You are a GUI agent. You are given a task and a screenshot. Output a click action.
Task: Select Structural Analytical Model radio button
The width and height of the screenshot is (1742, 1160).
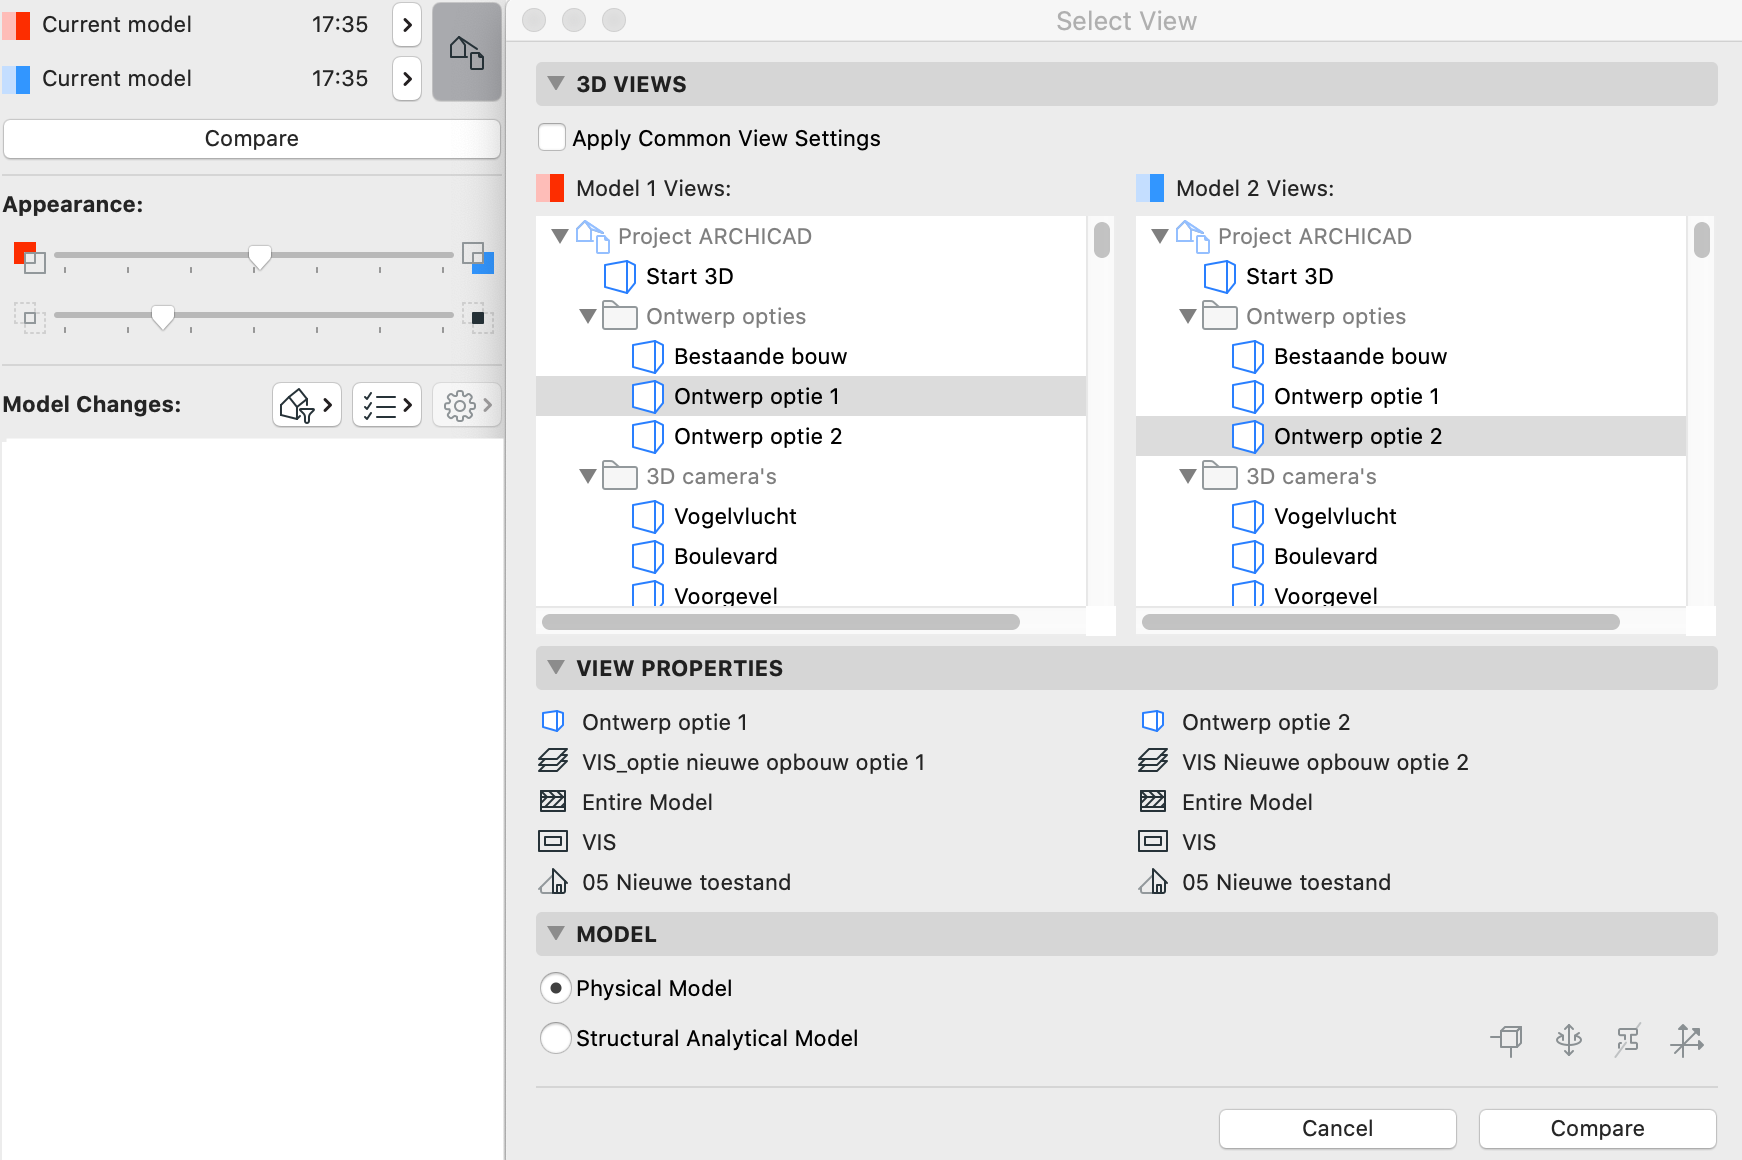coord(556,1038)
